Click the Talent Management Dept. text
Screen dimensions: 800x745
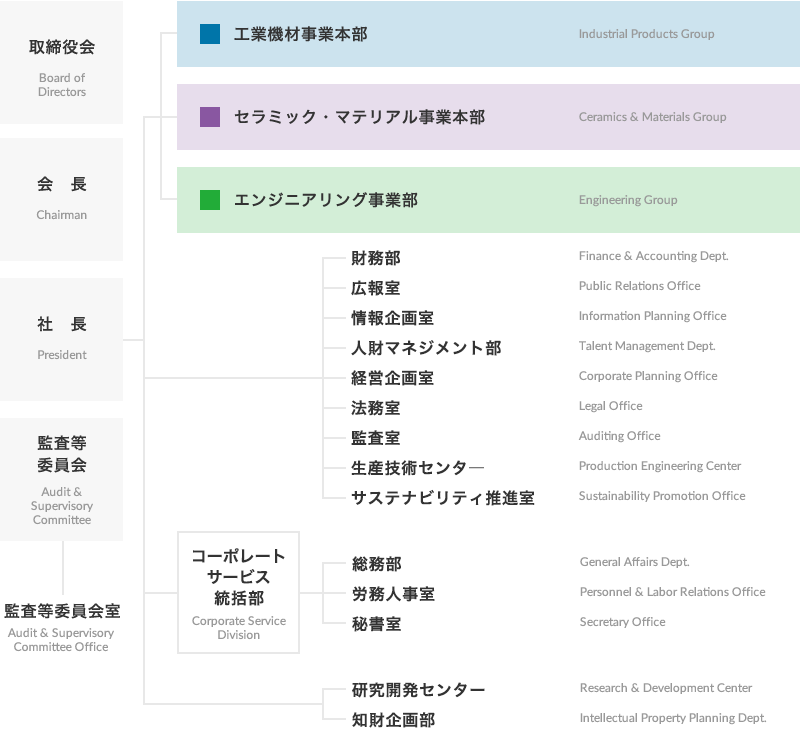[647, 346]
